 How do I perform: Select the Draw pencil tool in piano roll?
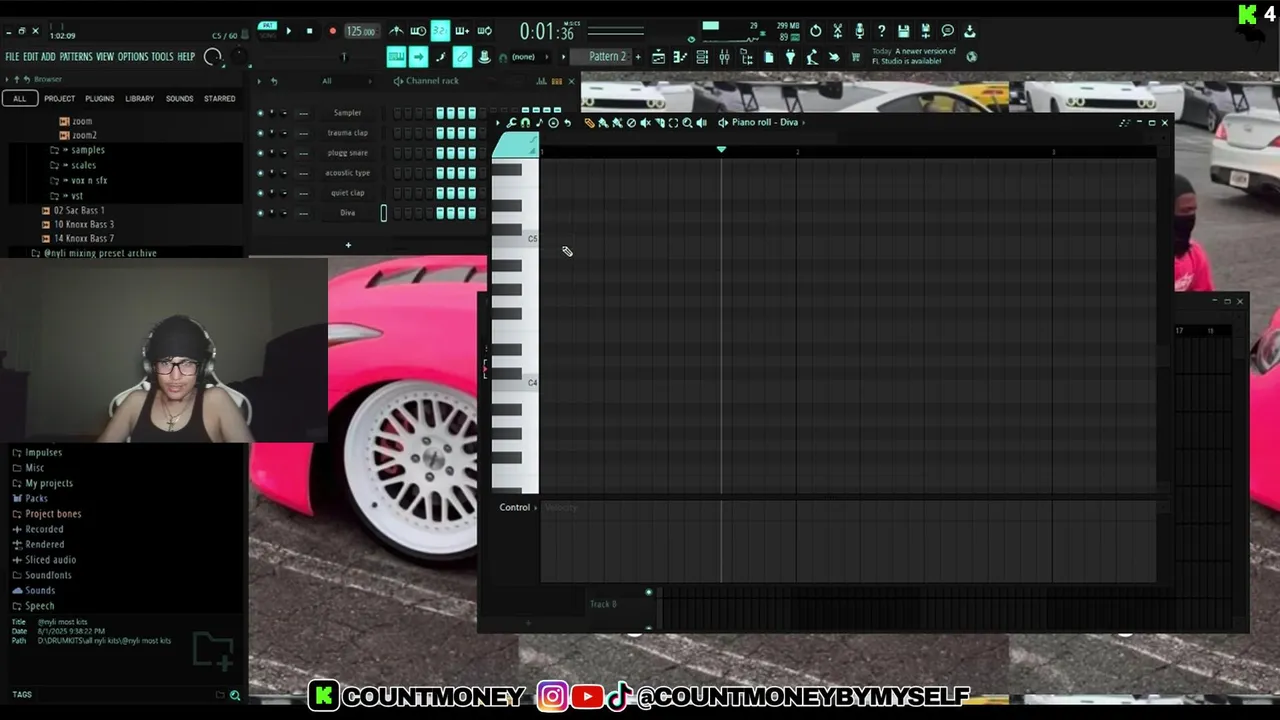590,122
